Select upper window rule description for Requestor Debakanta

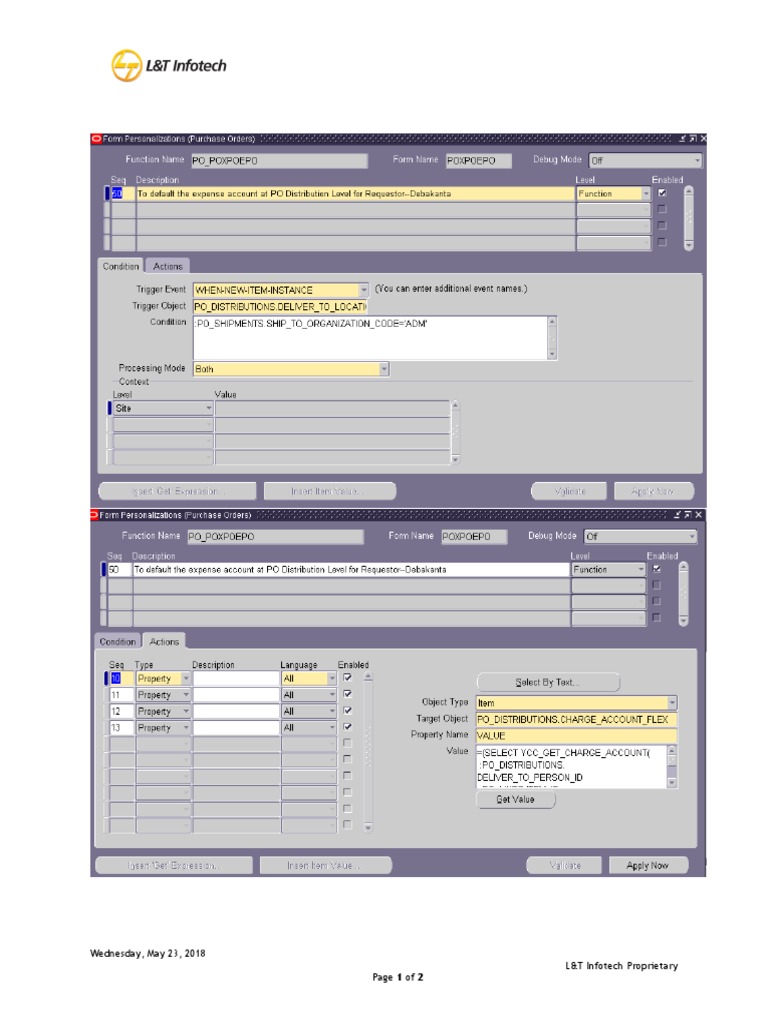click(355, 194)
